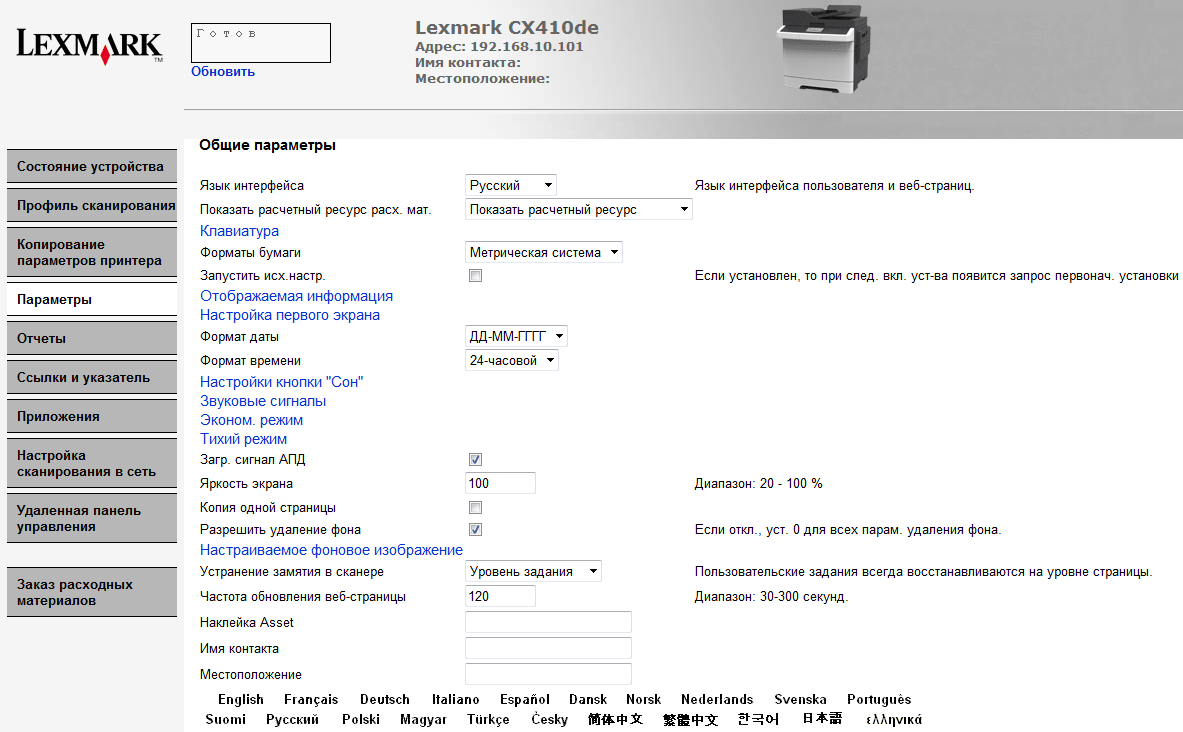
Task: Switch language to Deutsch
Action: 385,700
